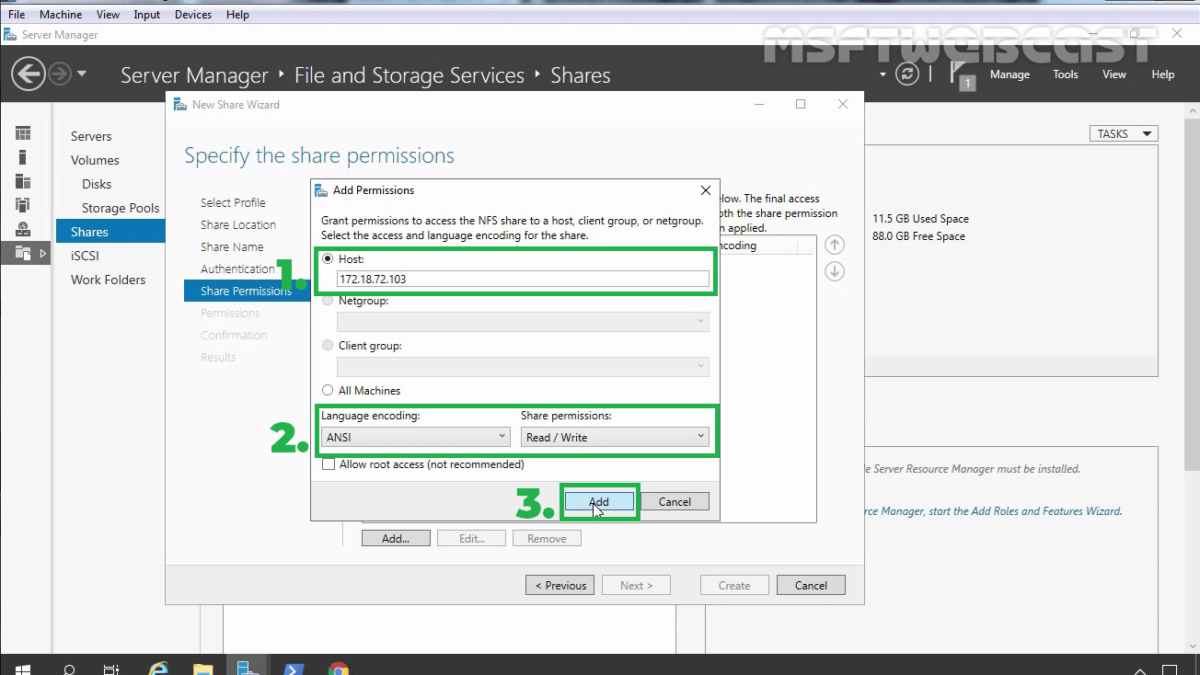
Task: Open Task View on the taskbar
Action: pyautogui.click(x=112, y=669)
